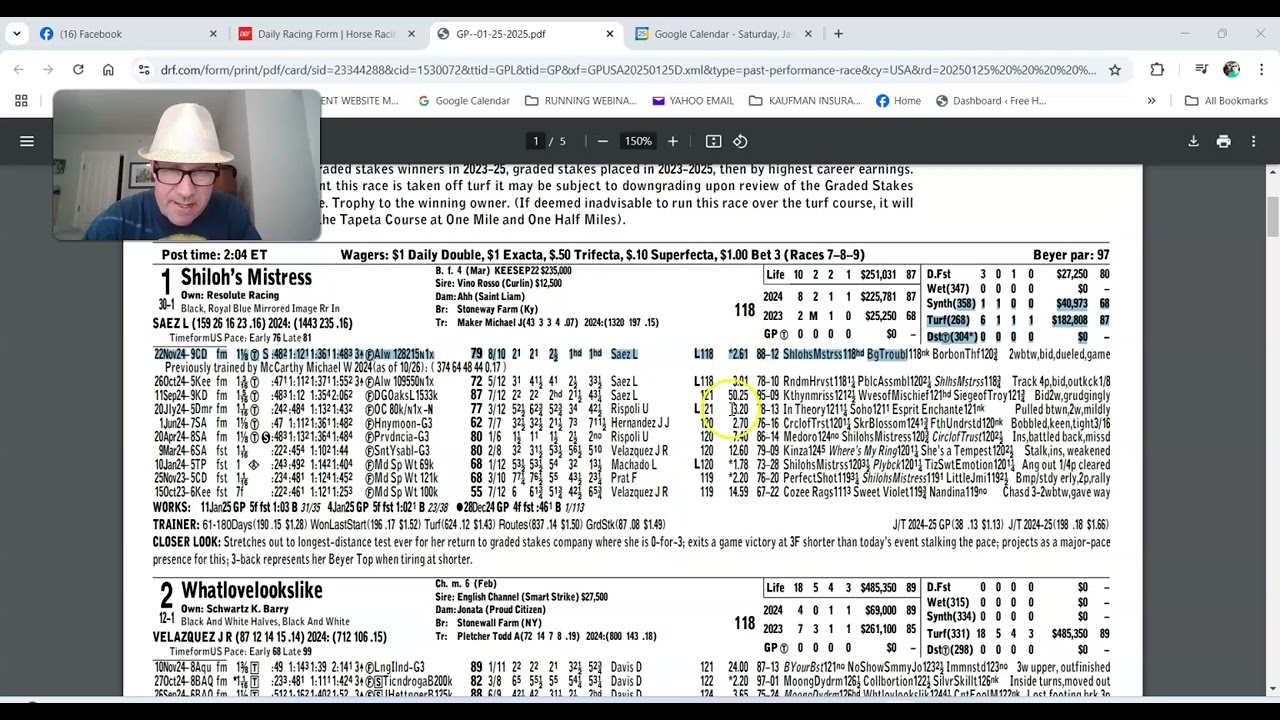Close the Google Calendar tab
The image size is (1280, 720).
808,34
